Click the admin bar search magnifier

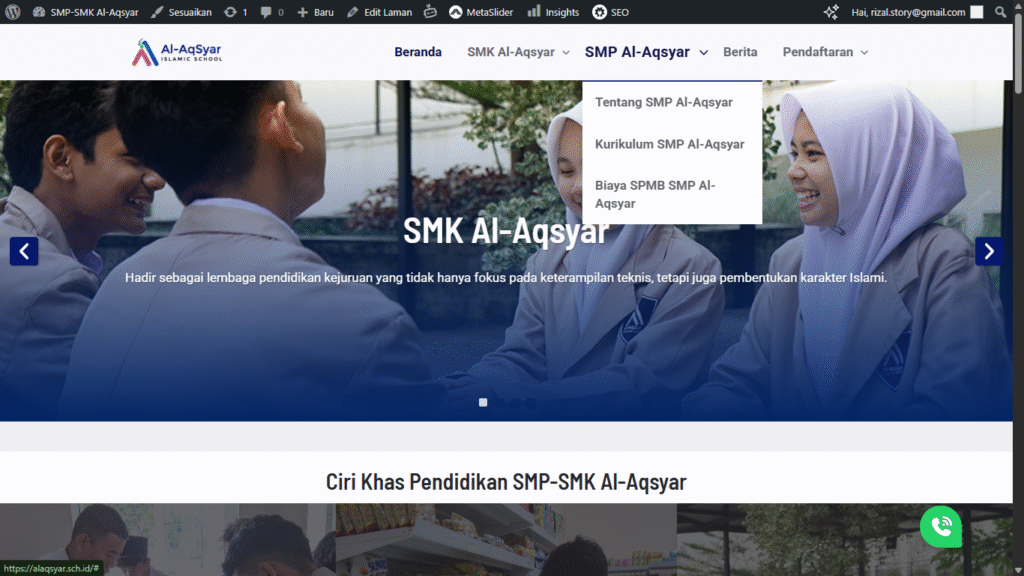tap(1002, 12)
